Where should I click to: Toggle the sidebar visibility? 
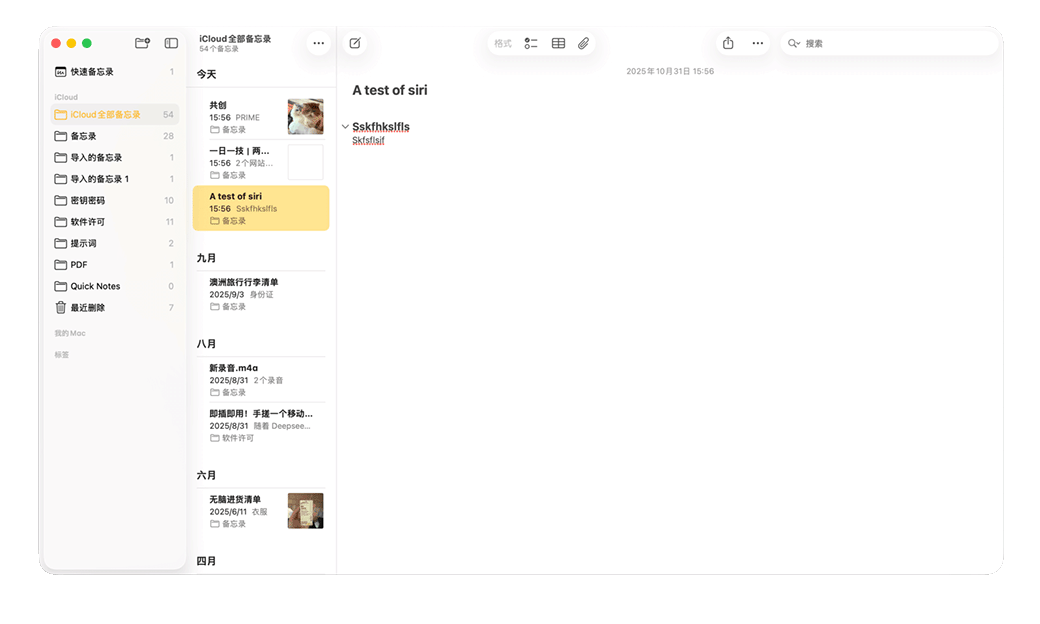coord(171,43)
